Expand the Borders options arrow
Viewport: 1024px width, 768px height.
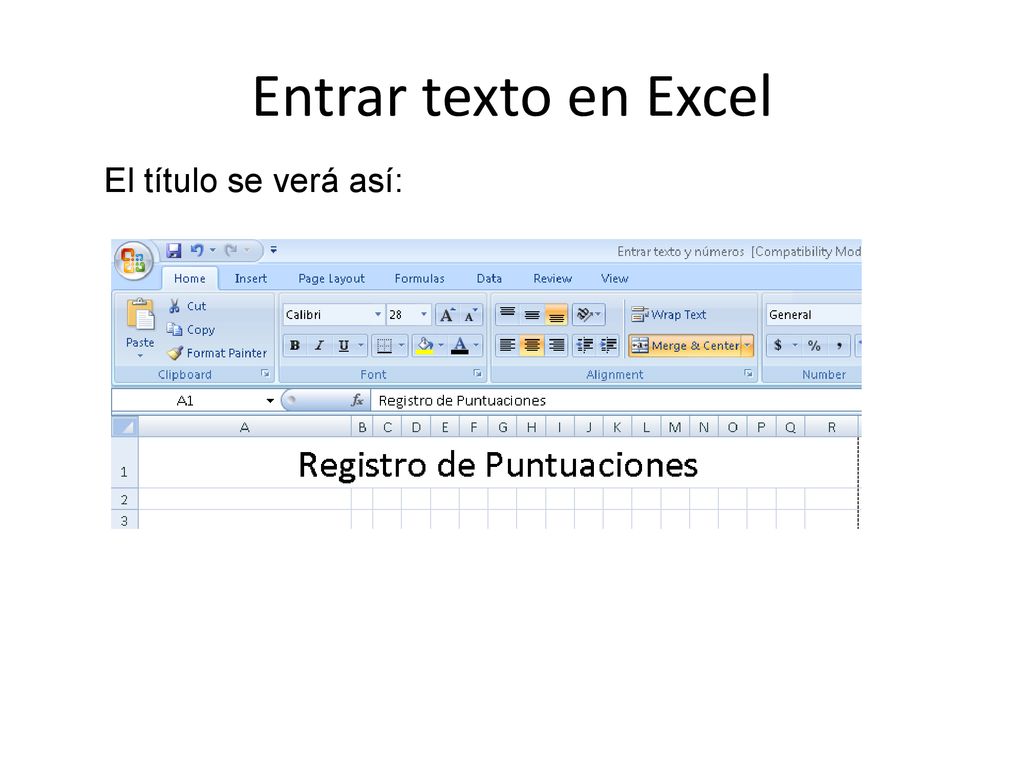(x=402, y=345)
